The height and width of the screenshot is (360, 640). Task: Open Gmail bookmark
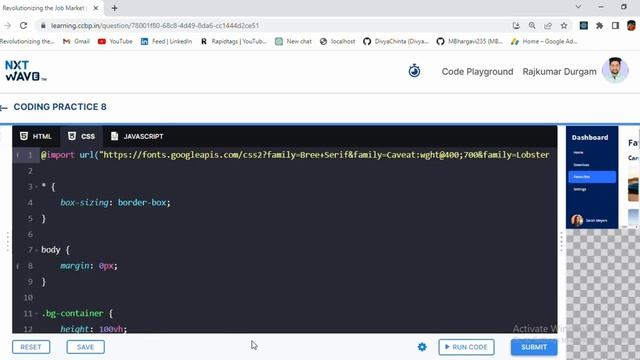coord(76,41)
